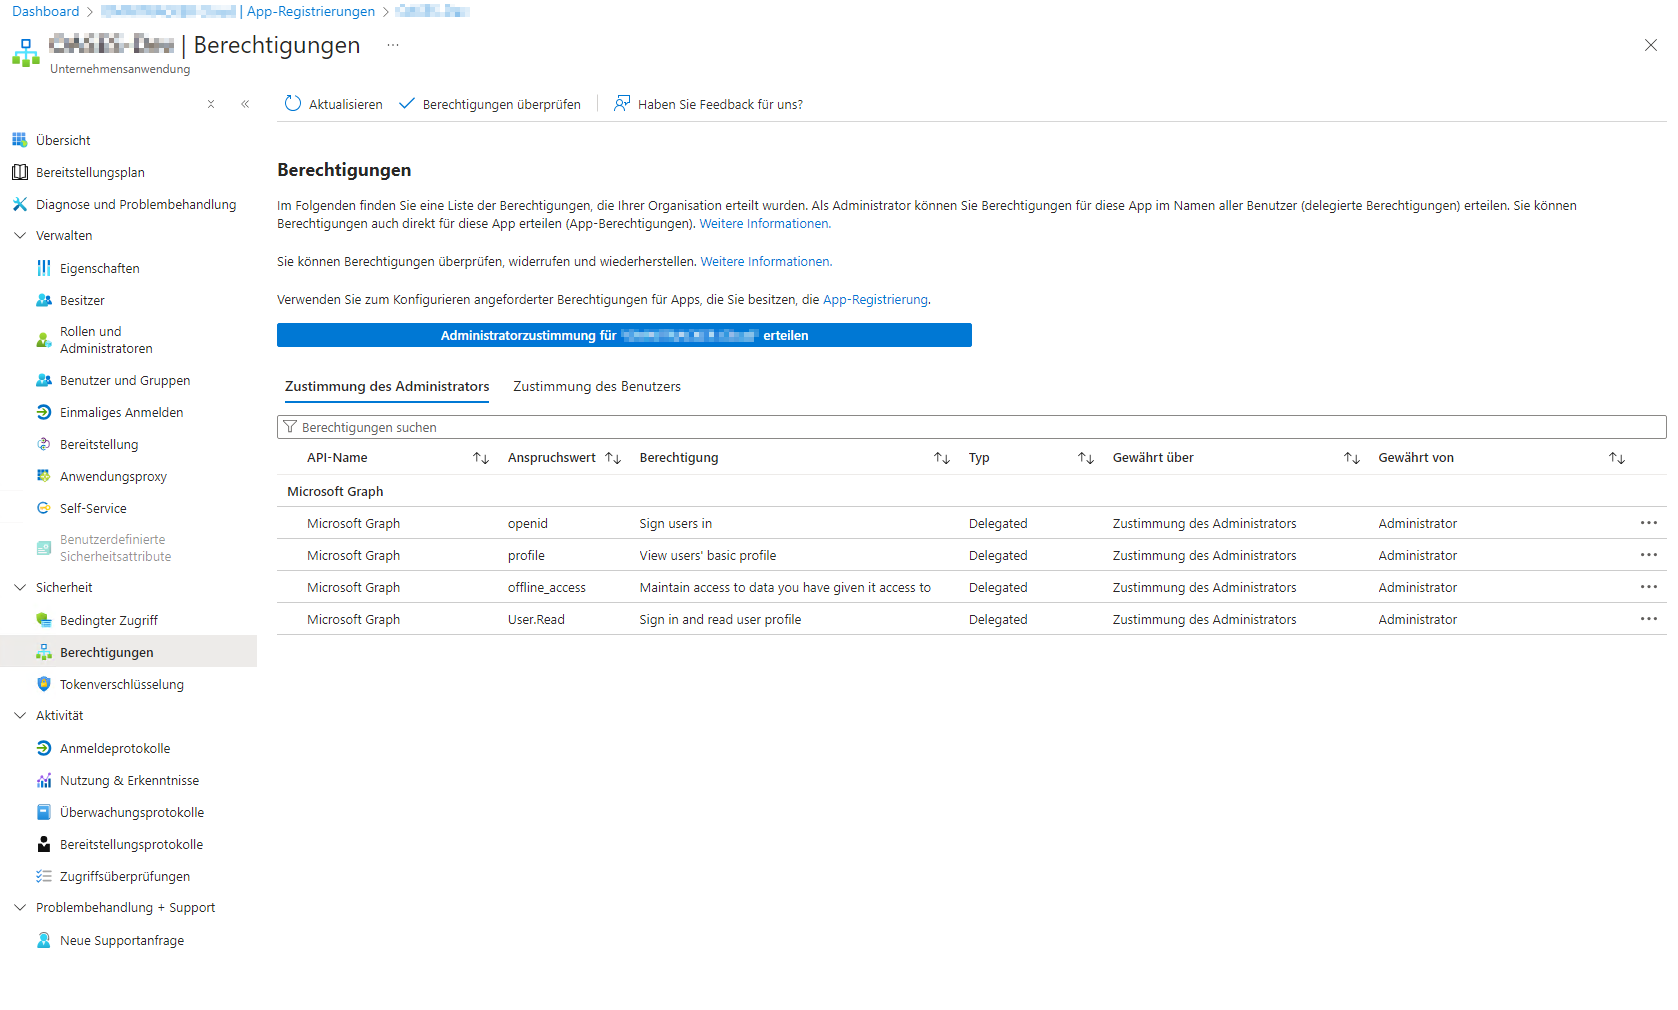Click the Sign in and read user profile text
The height and width of the screenshot is (1010, 1678).
point(720,619)
